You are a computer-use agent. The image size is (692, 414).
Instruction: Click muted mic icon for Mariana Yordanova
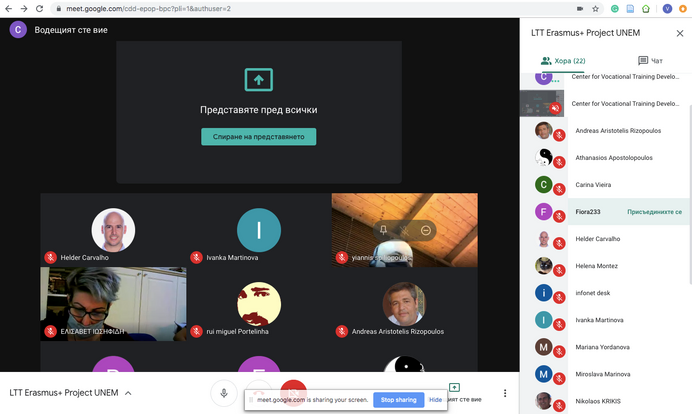(559, 351)
